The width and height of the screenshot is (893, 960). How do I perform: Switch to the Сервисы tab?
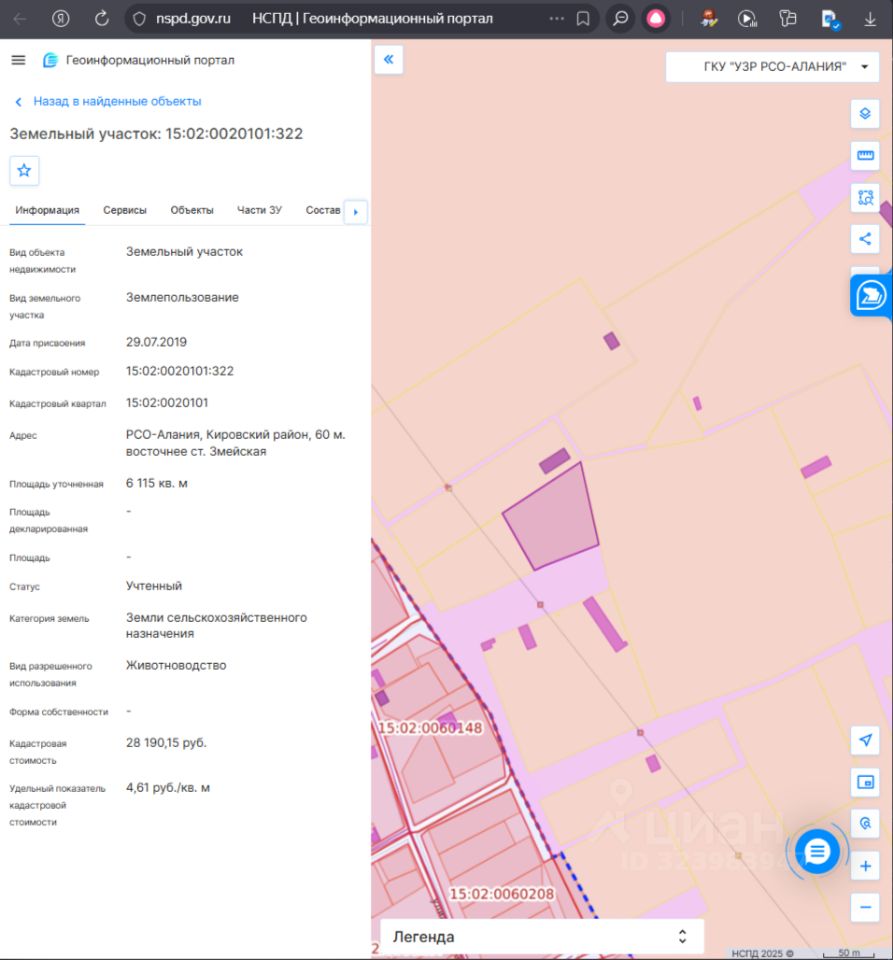[125, 210]
